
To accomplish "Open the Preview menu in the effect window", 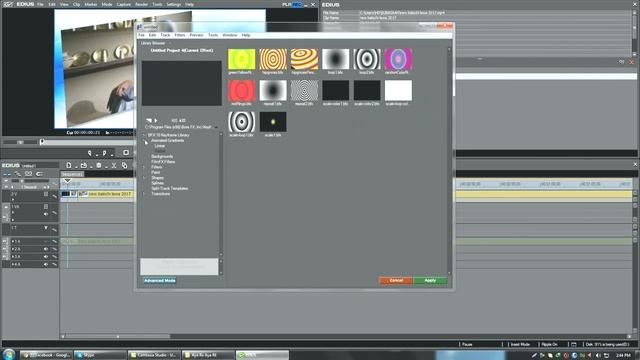I will [x=196, y=35].
